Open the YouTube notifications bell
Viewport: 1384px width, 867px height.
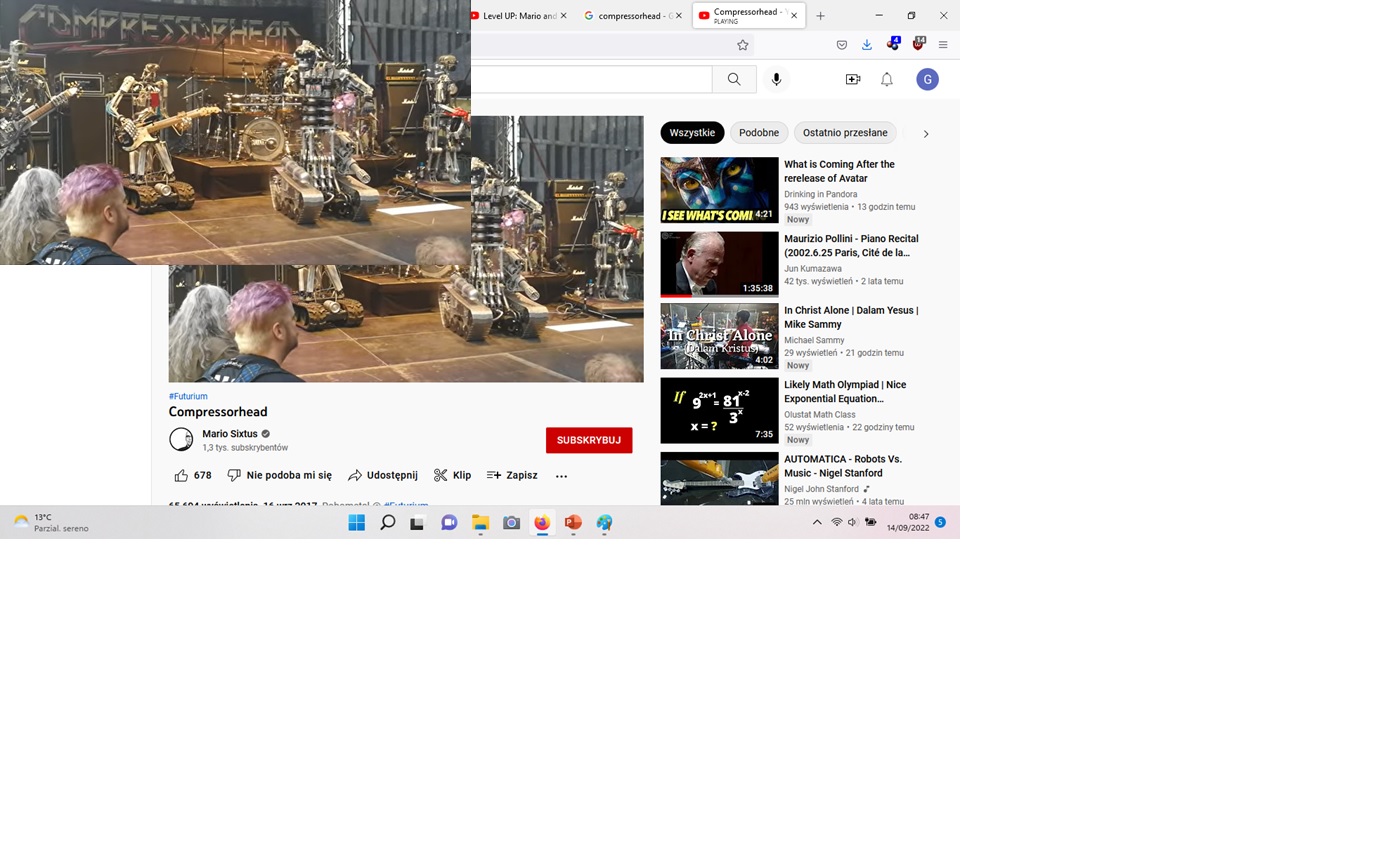886,79
